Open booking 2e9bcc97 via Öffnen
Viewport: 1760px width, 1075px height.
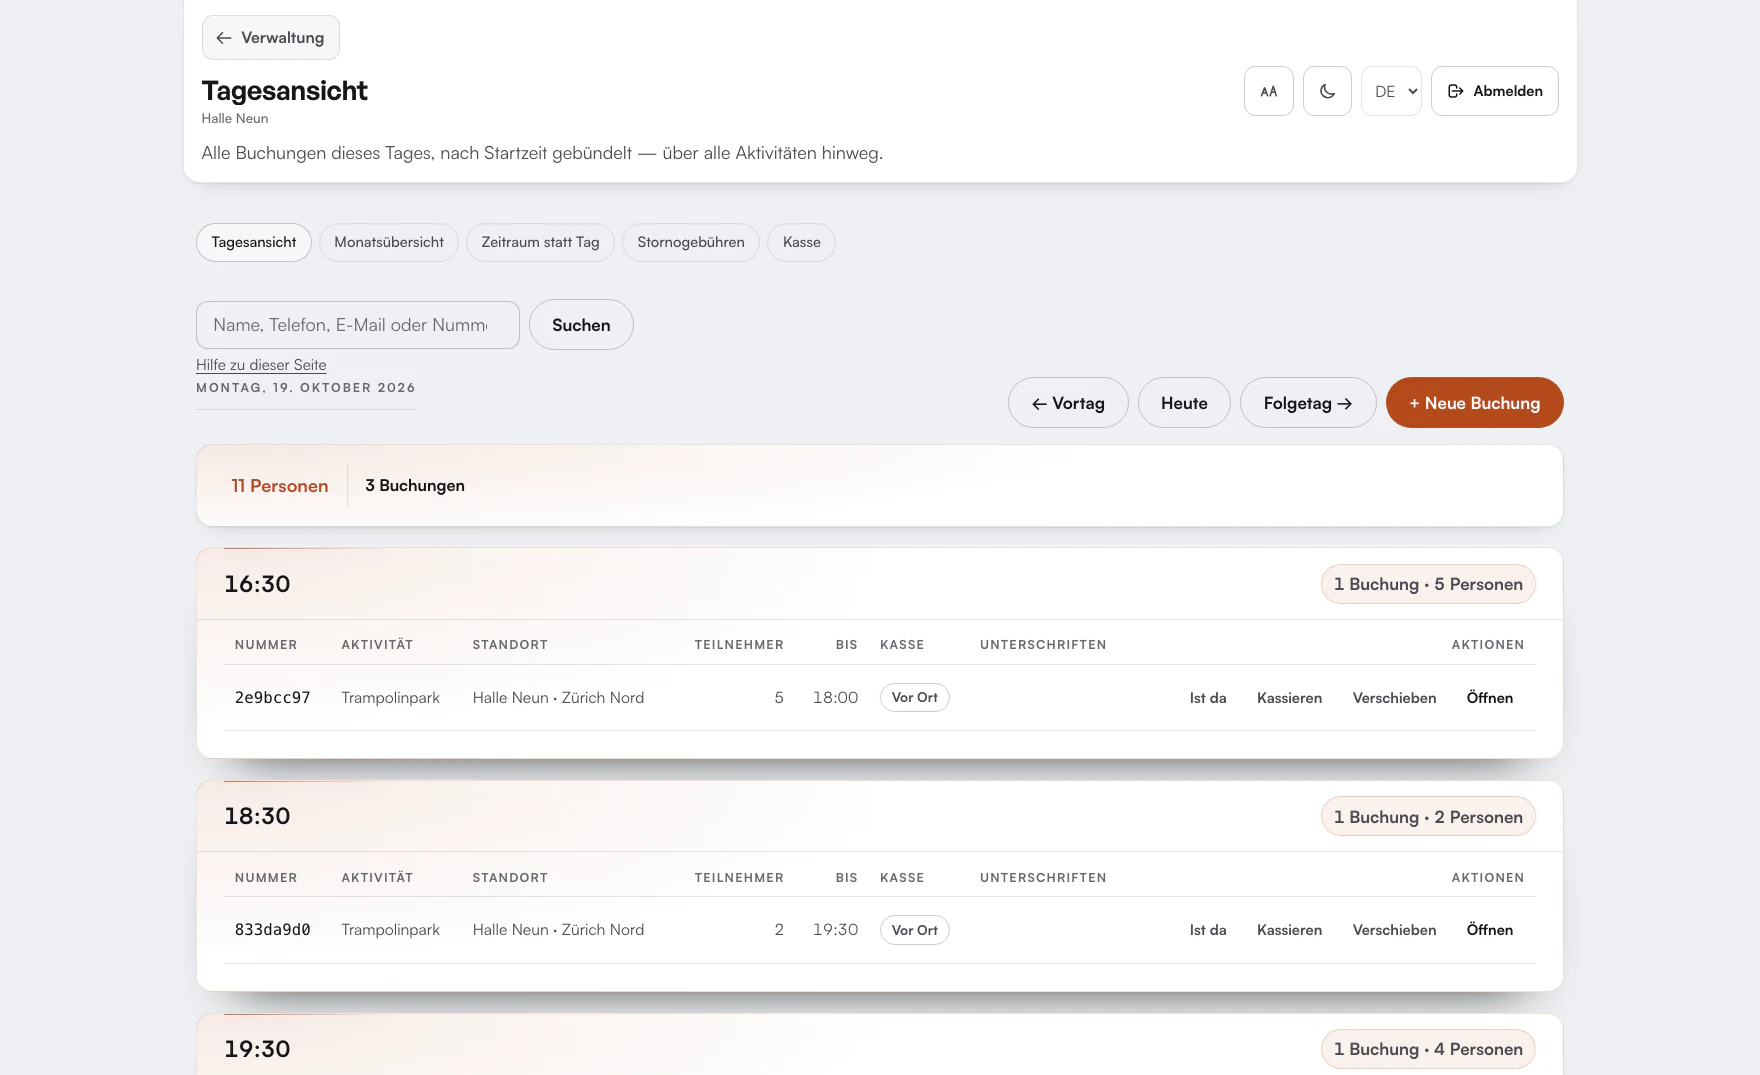tap(1489, 698)
